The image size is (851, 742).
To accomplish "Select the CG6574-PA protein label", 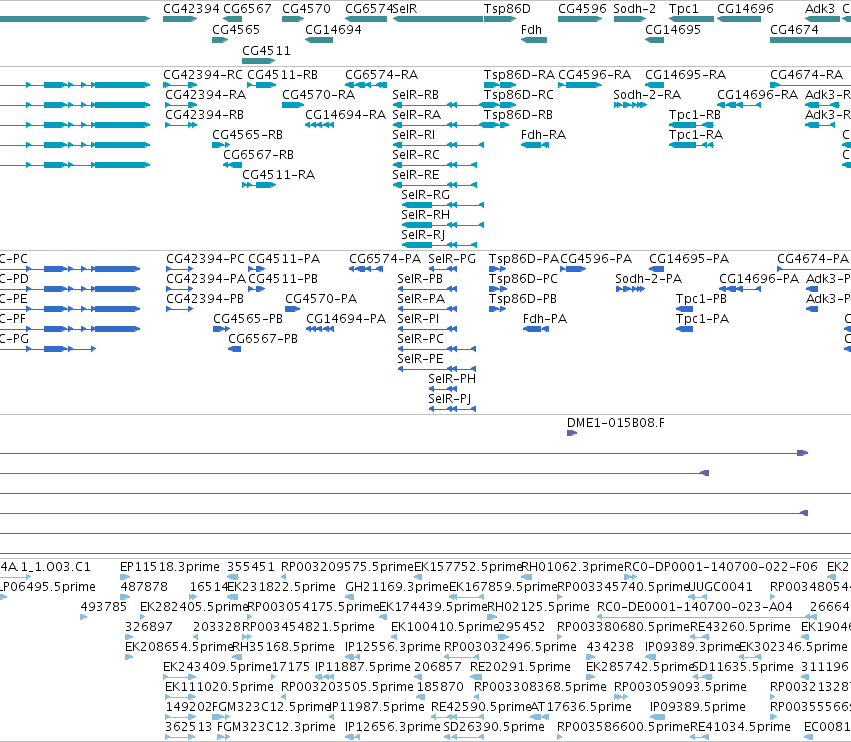I will tap(385, 259).
